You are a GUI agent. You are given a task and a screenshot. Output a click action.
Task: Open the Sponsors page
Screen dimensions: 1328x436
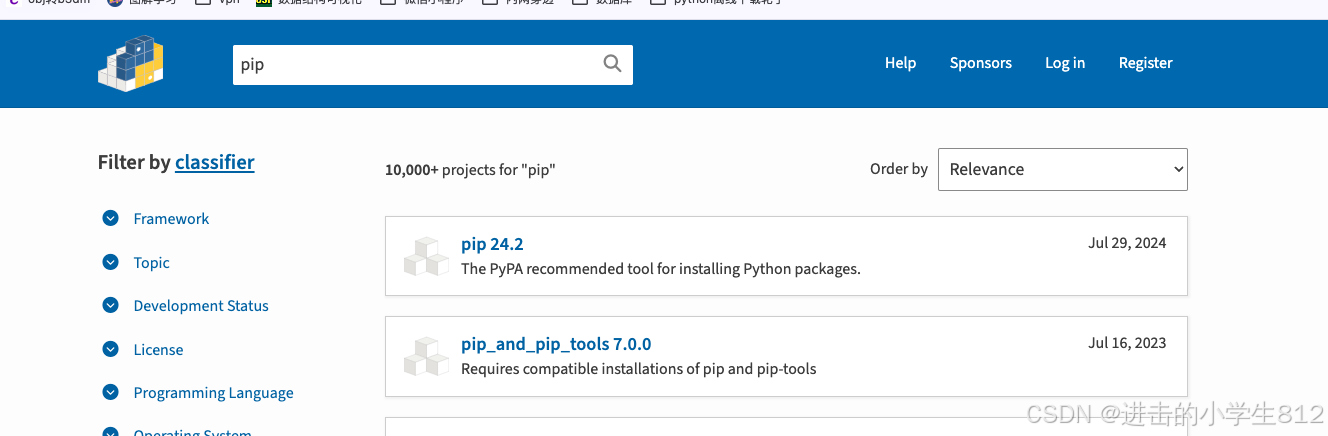tap(980, 63)
